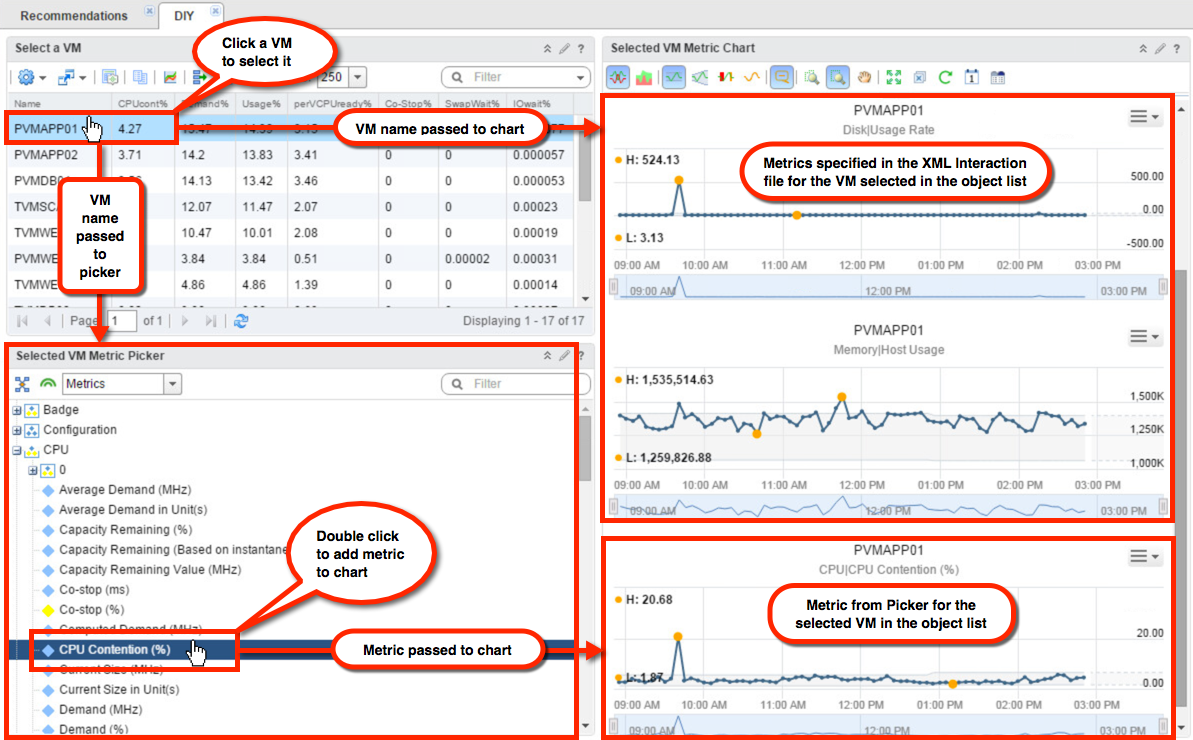Image resolution: width=1193 pixels, height=740 pixels.
Task: Click the Deselect All Metrics icon in the picker
Action: coord(22,383)
